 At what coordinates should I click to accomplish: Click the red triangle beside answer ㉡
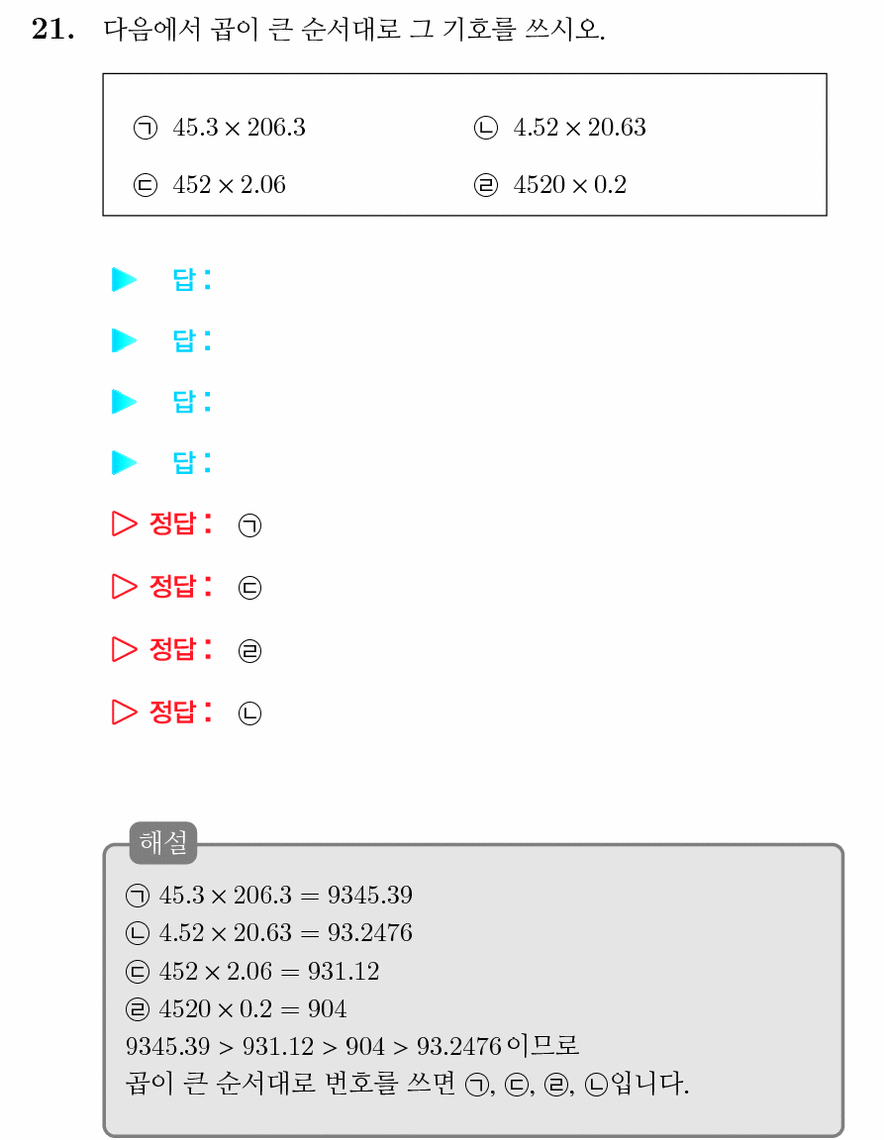(x=124, y=712)
